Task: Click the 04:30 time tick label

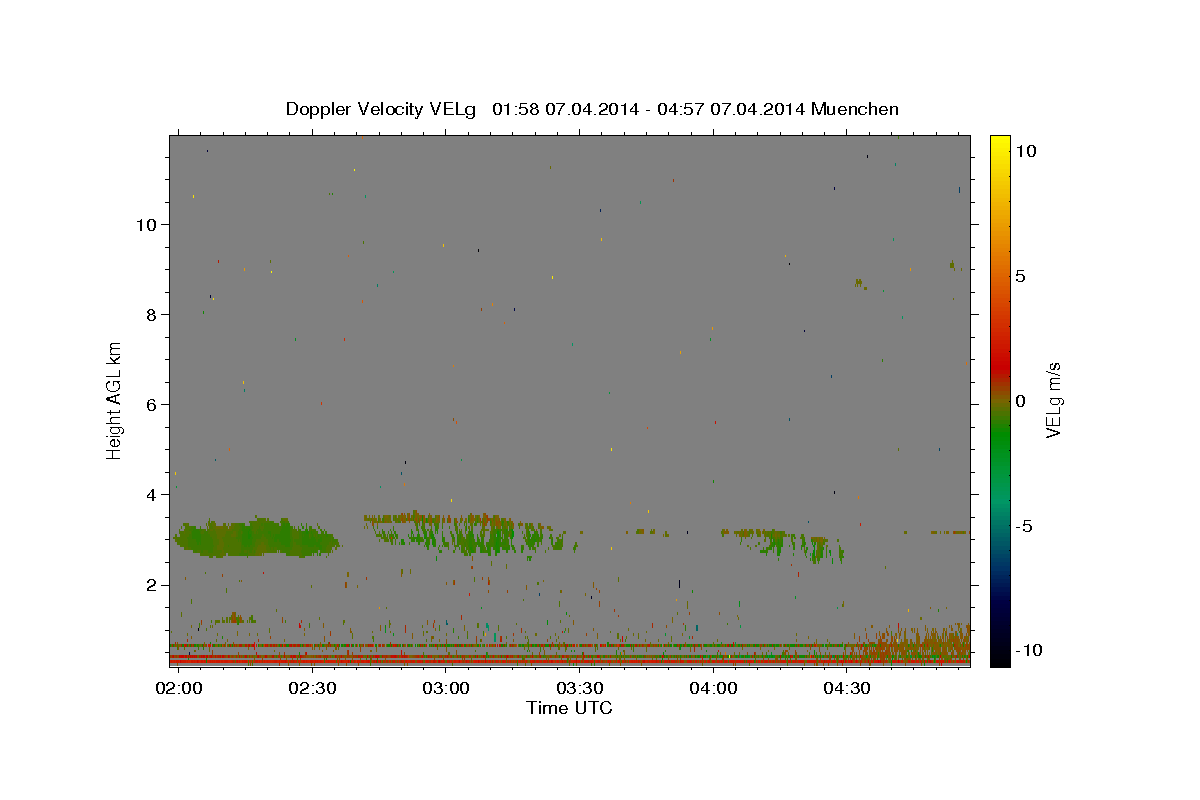Action: (846, 689)
